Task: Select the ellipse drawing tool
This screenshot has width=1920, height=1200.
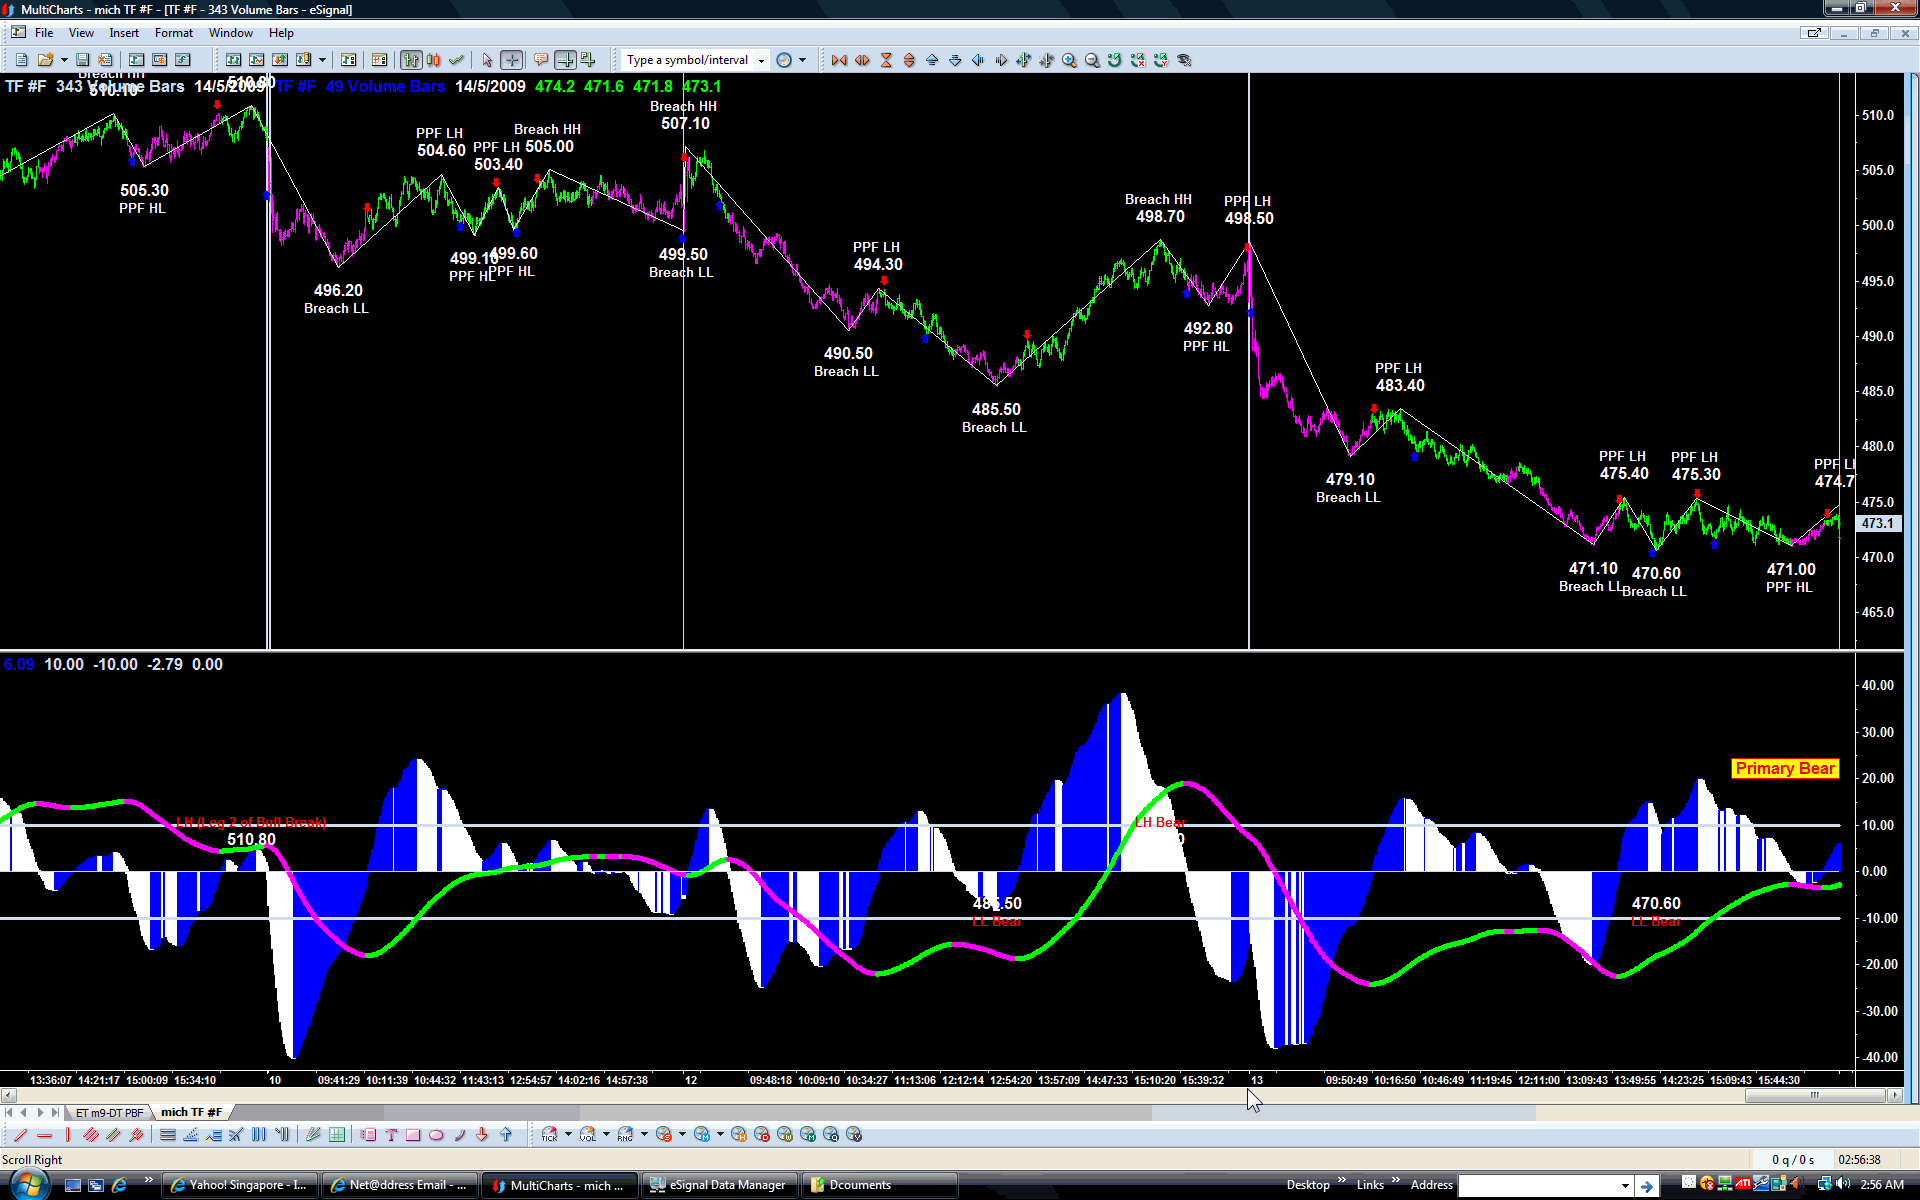Action: click(x=436, y=1134)
